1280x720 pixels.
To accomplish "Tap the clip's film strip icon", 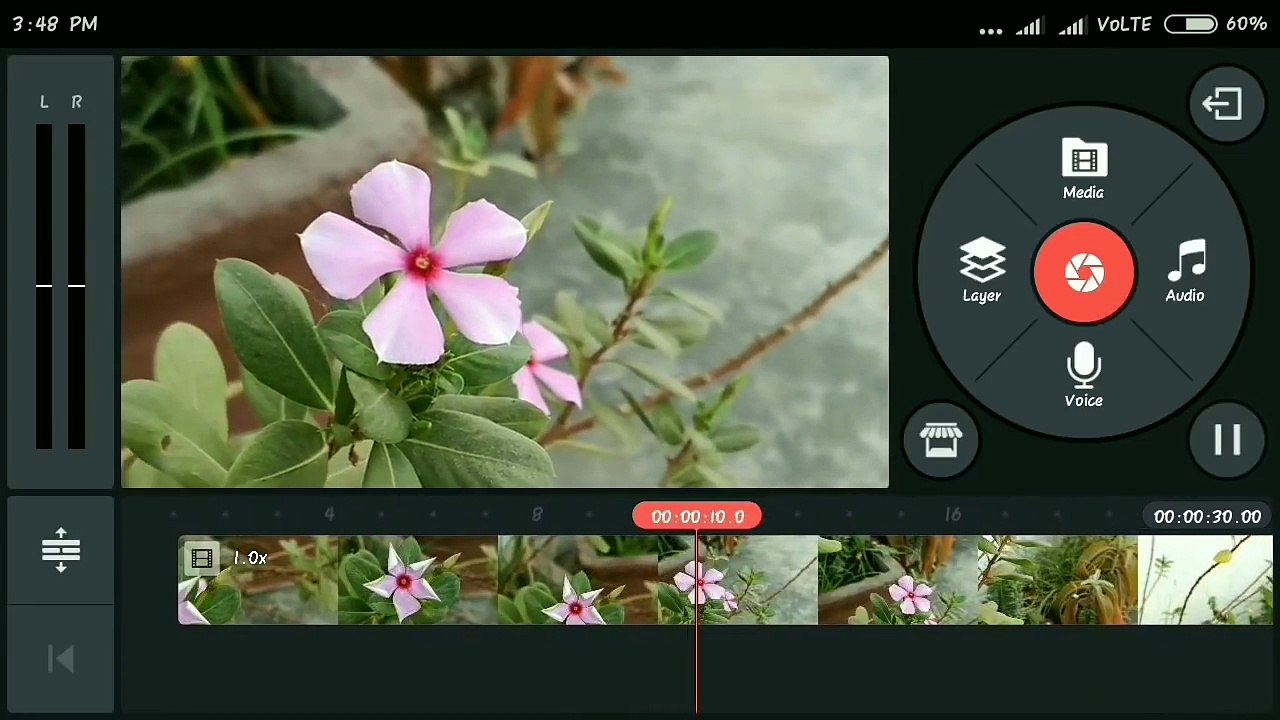I will 202,559.
